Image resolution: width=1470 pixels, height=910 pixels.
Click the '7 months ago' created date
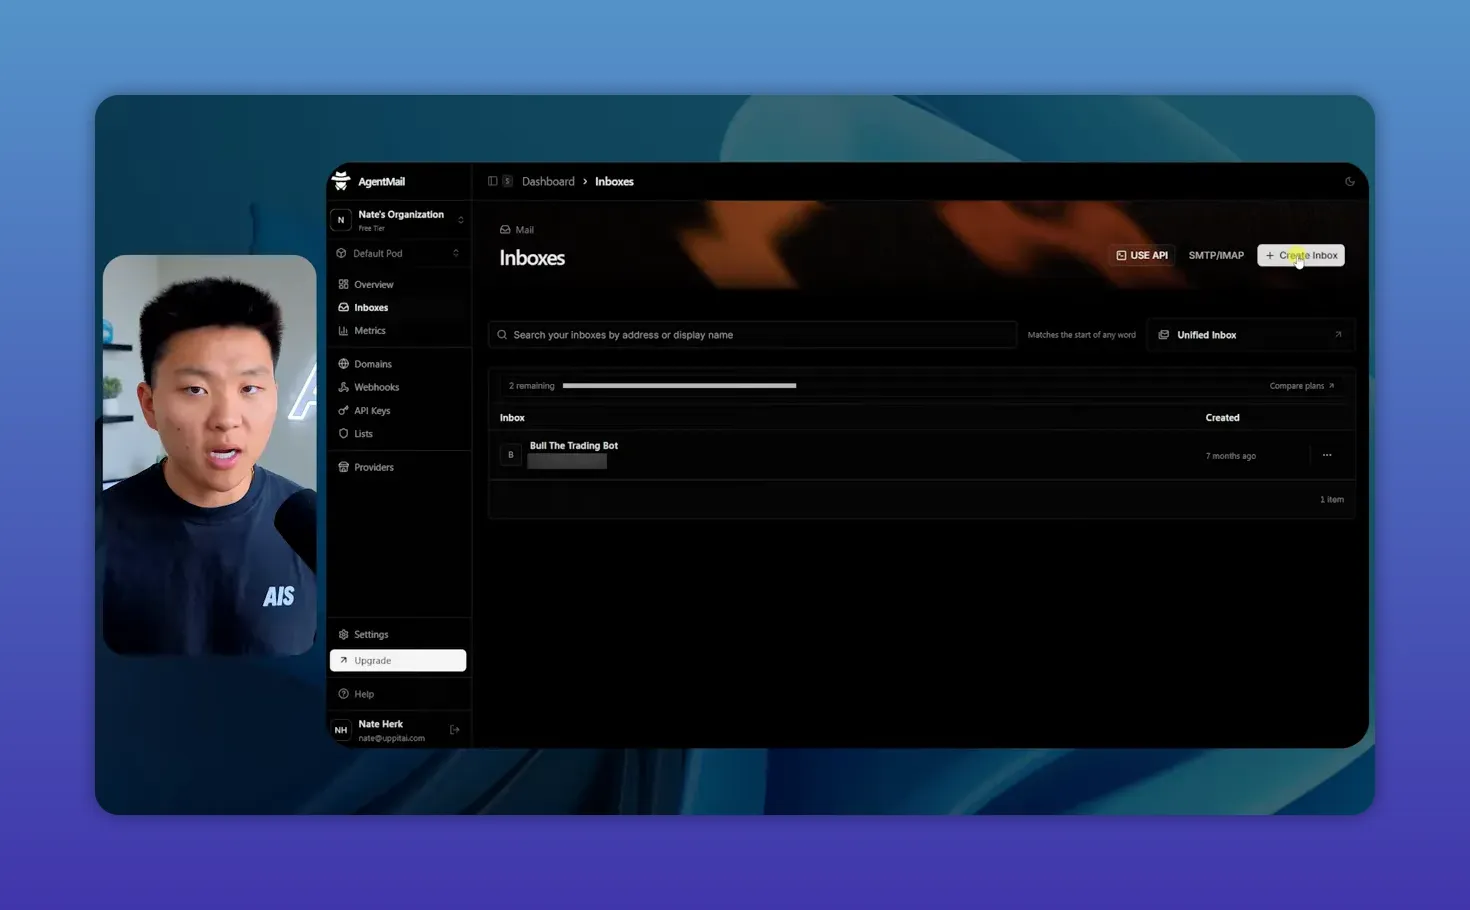click(1230, 456)
